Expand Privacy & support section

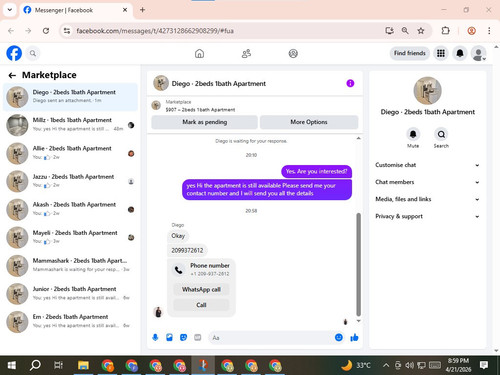coord(427,216)
